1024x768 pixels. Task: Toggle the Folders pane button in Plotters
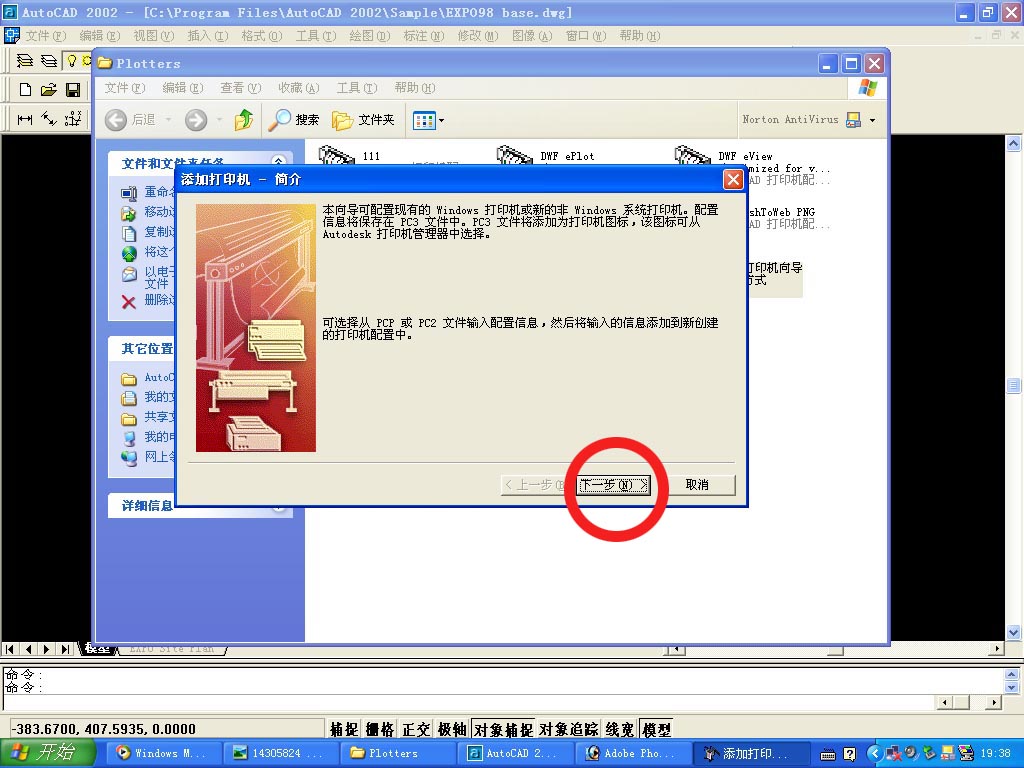(363, 120)
